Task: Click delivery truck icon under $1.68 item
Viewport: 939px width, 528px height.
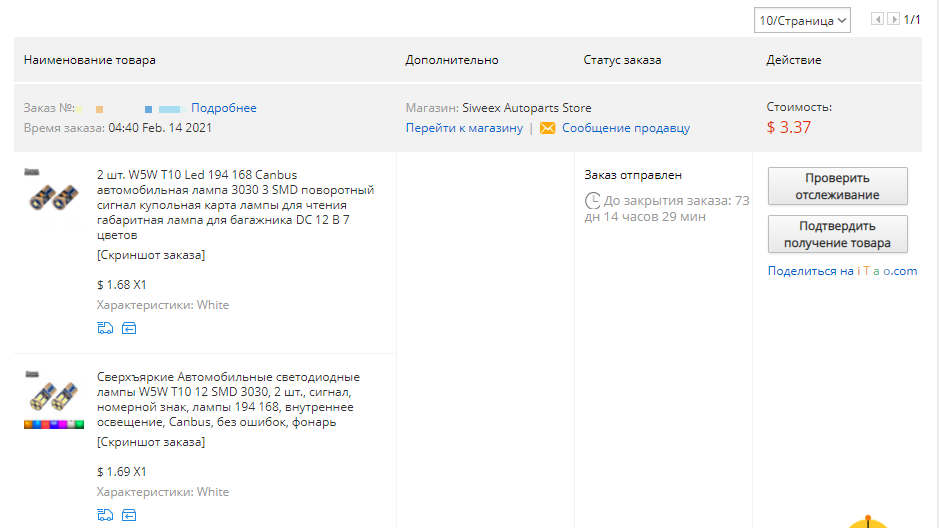Action: pyautogui.click(x=105, y=328)
